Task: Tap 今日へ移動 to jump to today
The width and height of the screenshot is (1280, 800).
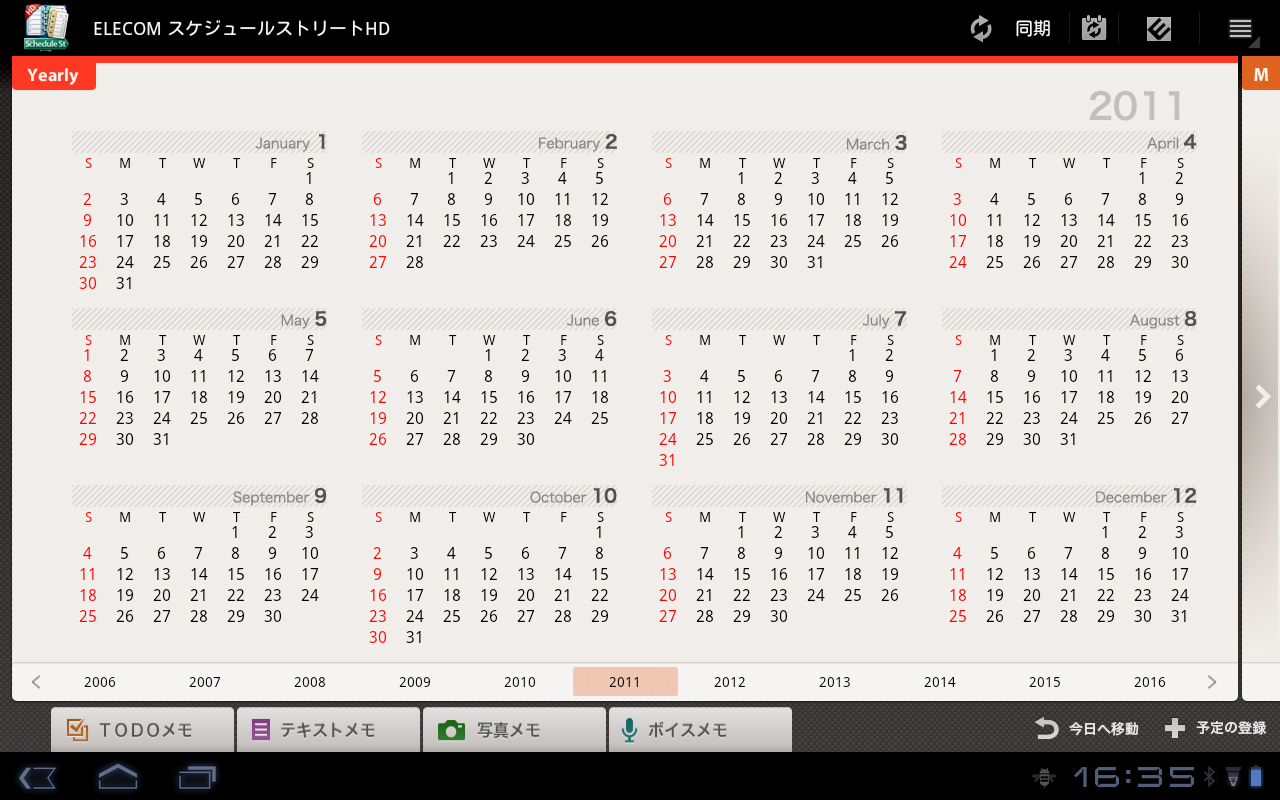Action: (x=1104, y=729)
